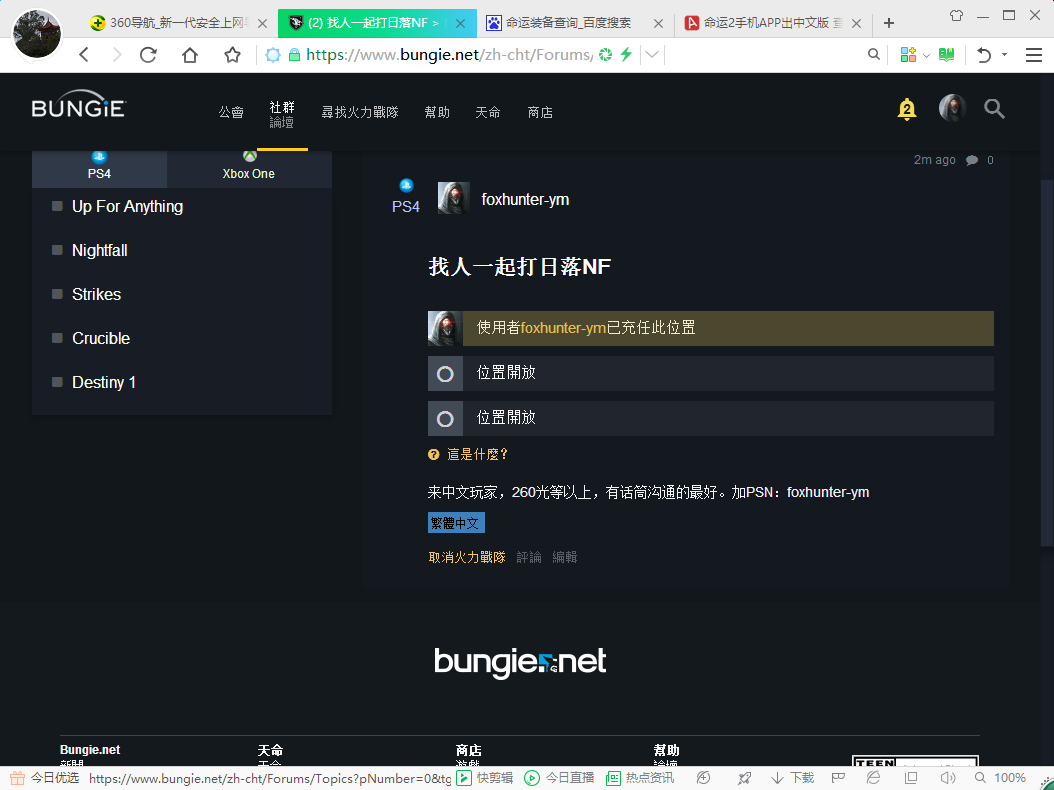
Task: Click the green lightning speed mode icon
Action: (626, 54)
